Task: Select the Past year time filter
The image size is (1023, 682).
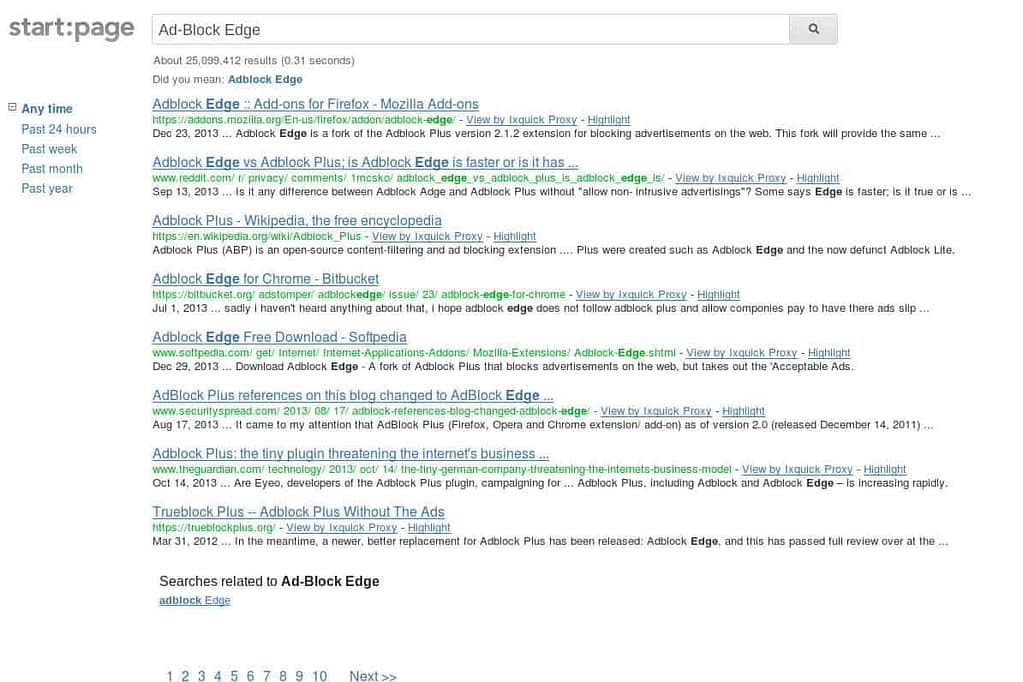Action: pos(47,188)
